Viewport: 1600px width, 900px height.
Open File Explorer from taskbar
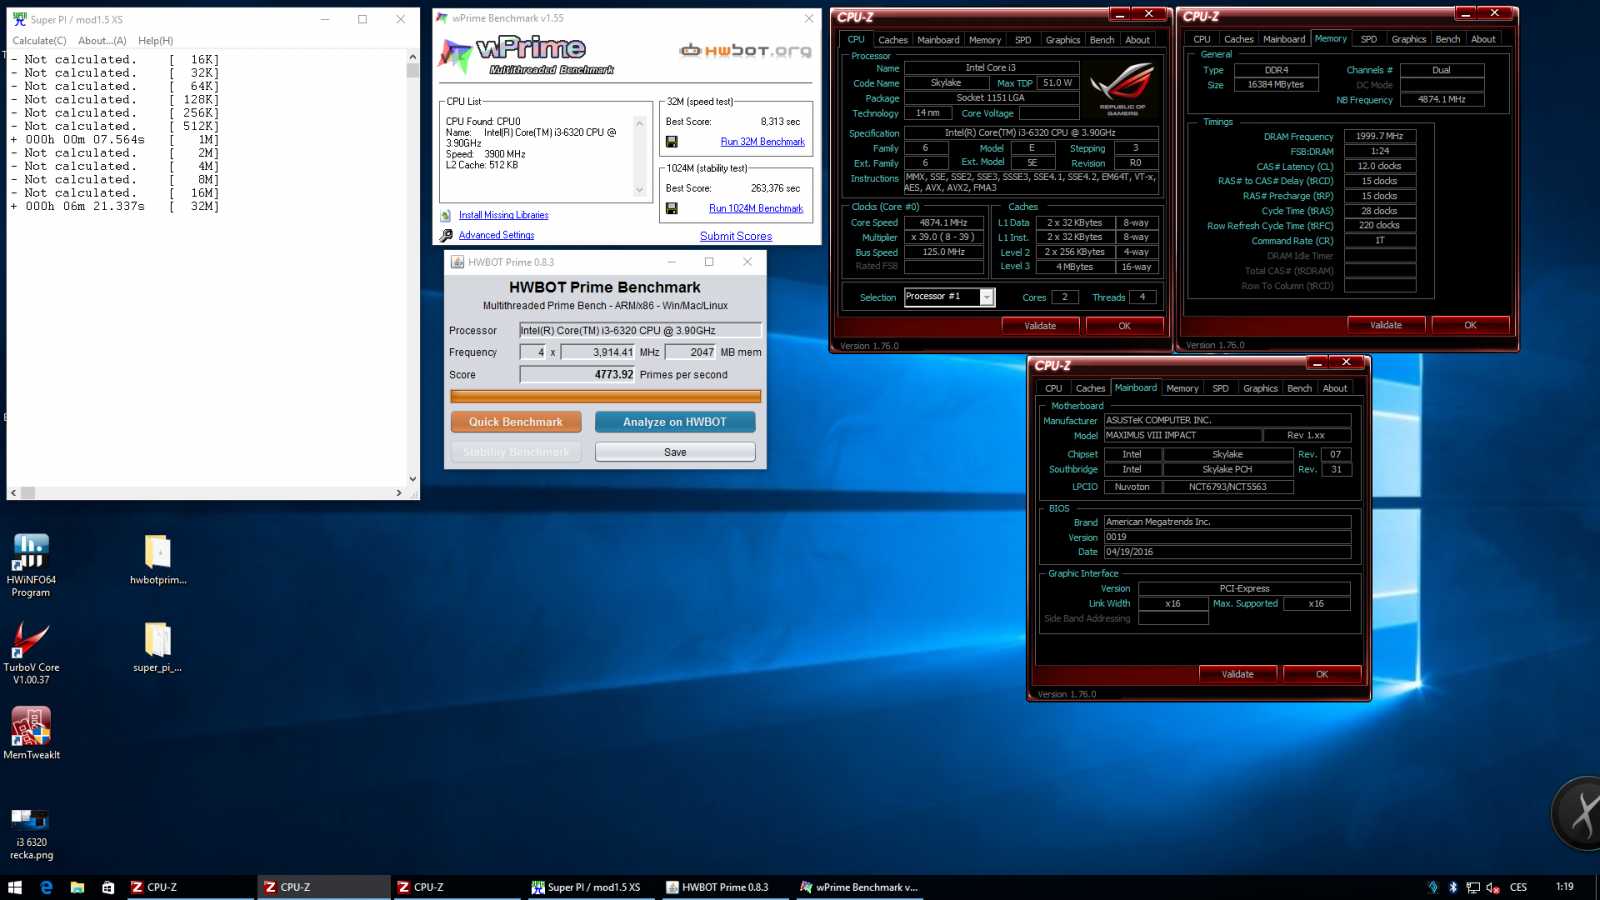tap(77, 887)
